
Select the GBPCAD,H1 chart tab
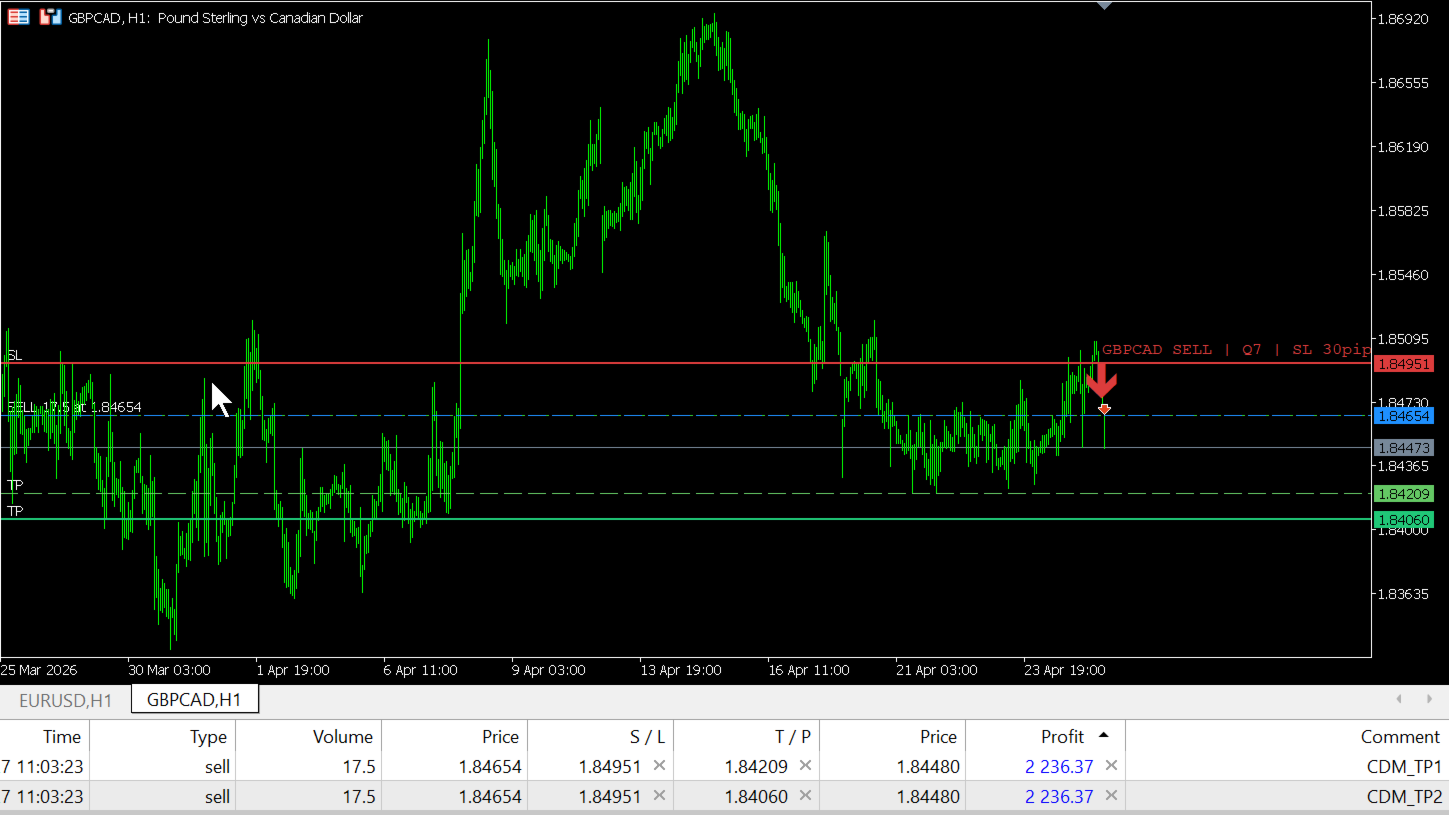(194, 700)
